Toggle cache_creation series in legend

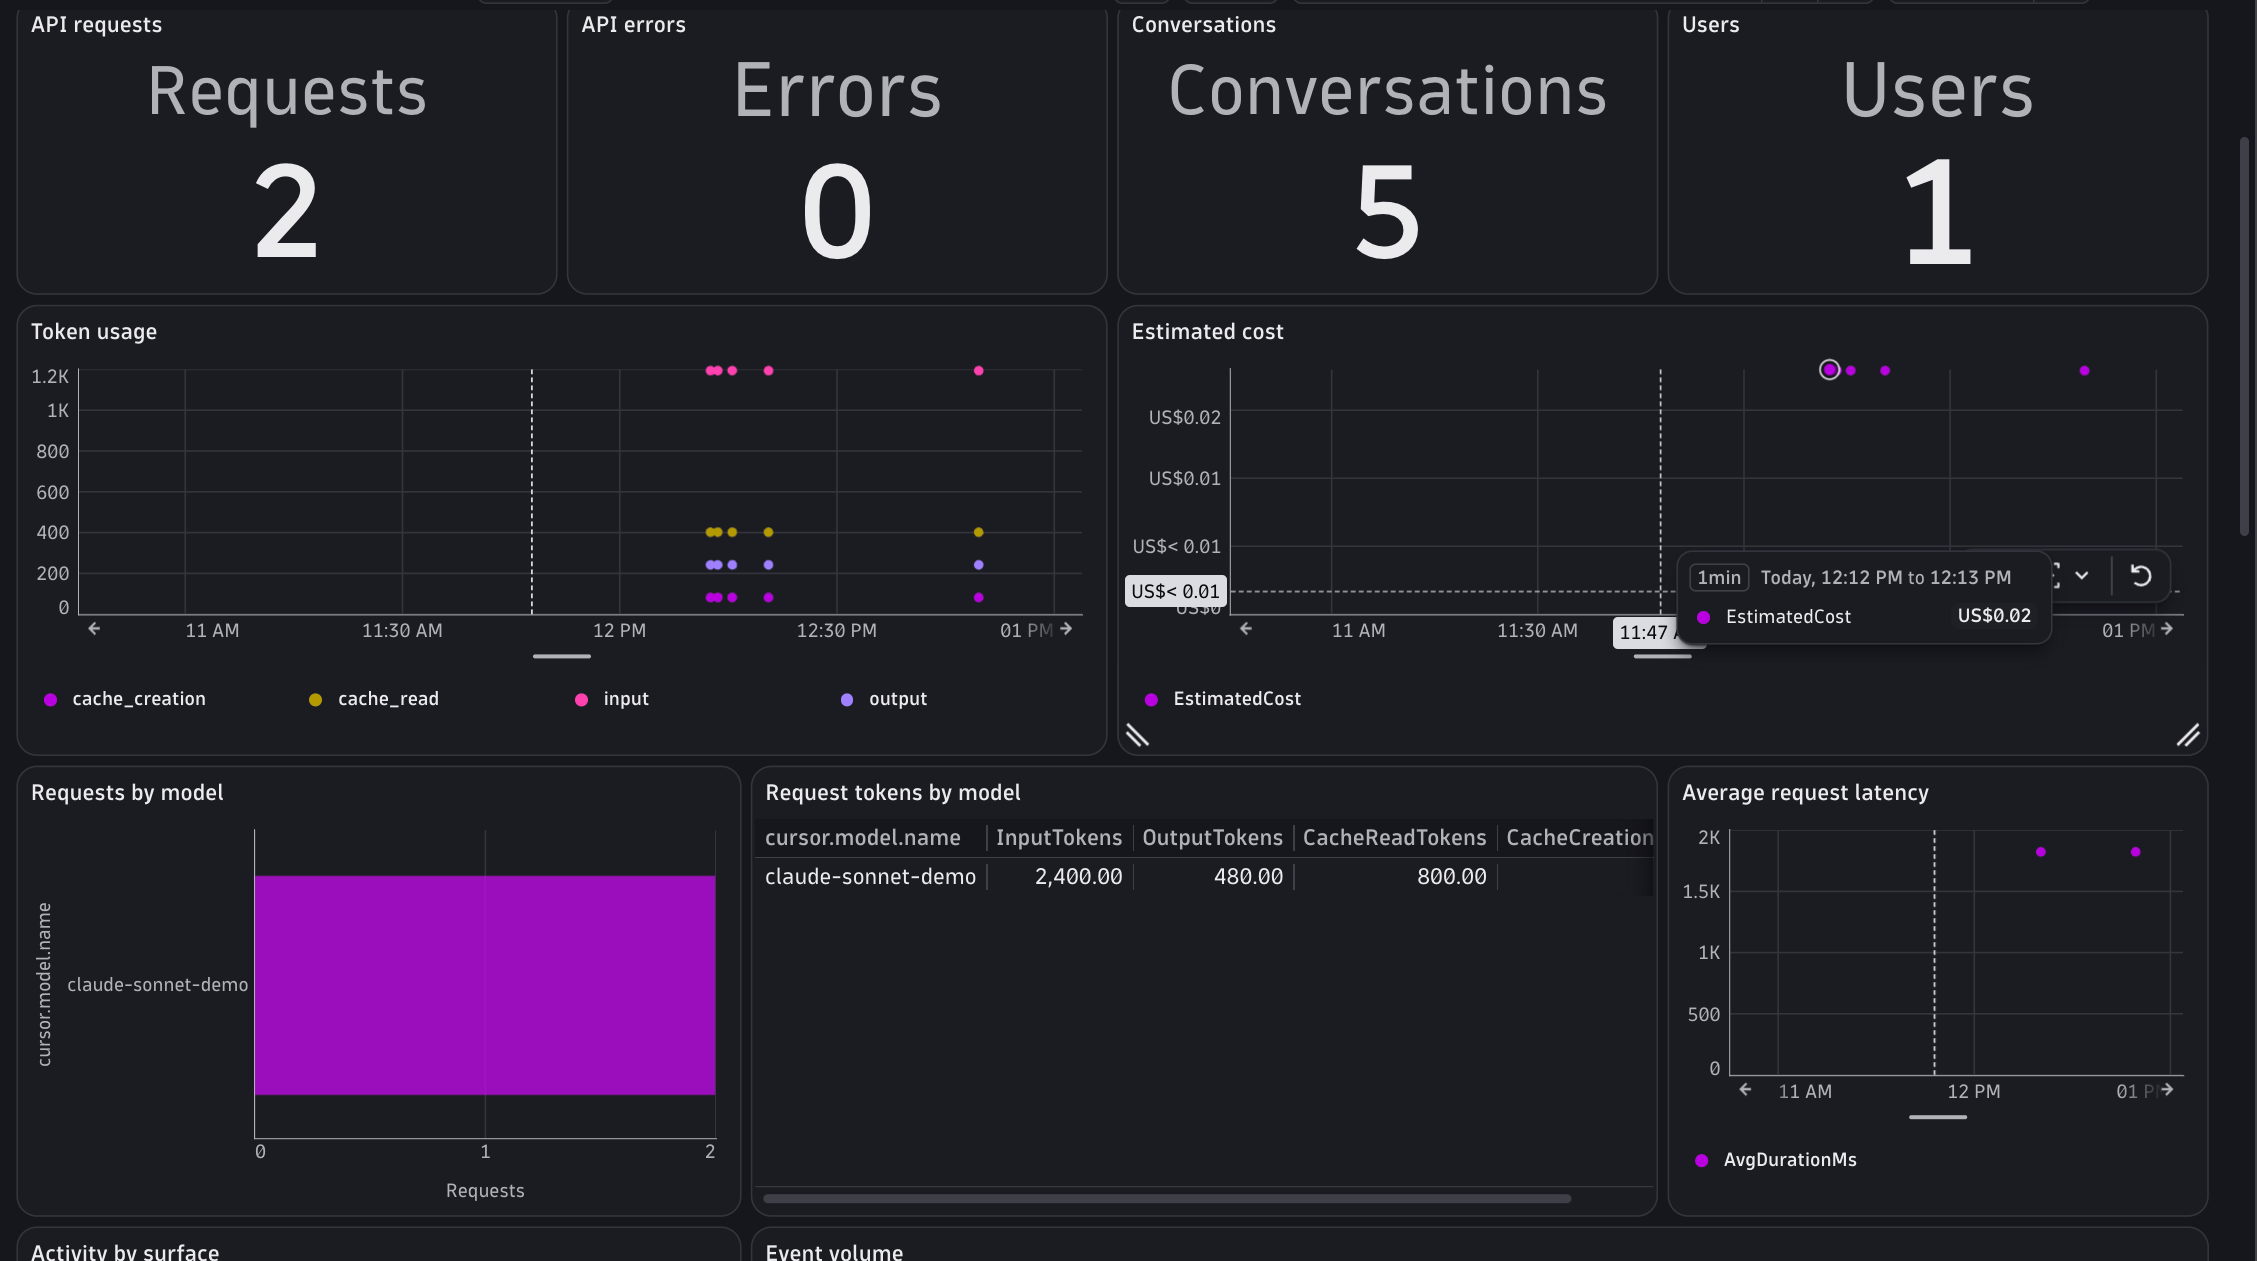tap(125, 699)
